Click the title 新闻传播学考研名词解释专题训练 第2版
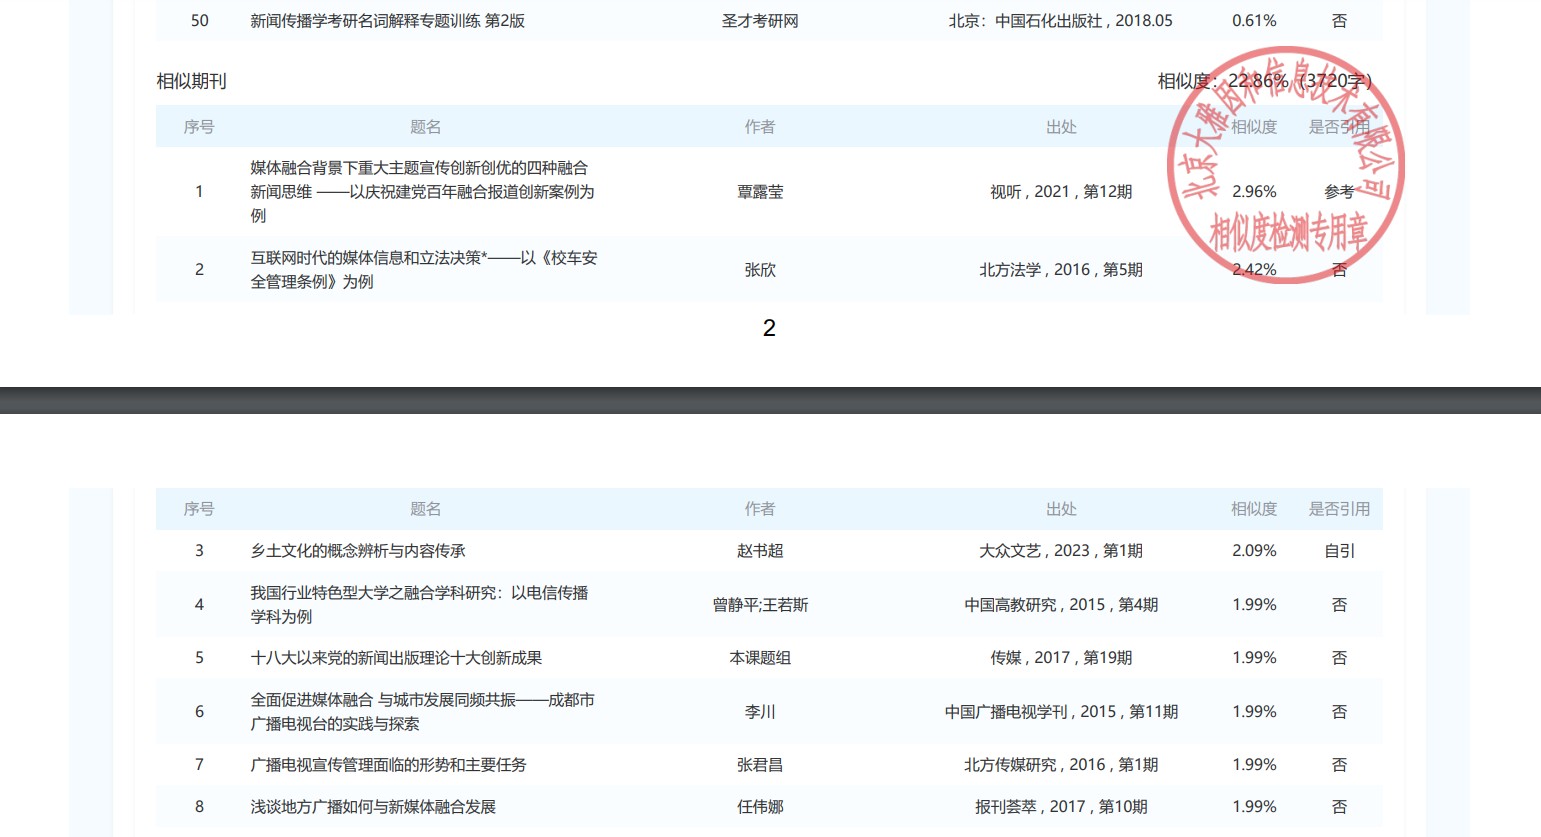 (x=387, y=21)
